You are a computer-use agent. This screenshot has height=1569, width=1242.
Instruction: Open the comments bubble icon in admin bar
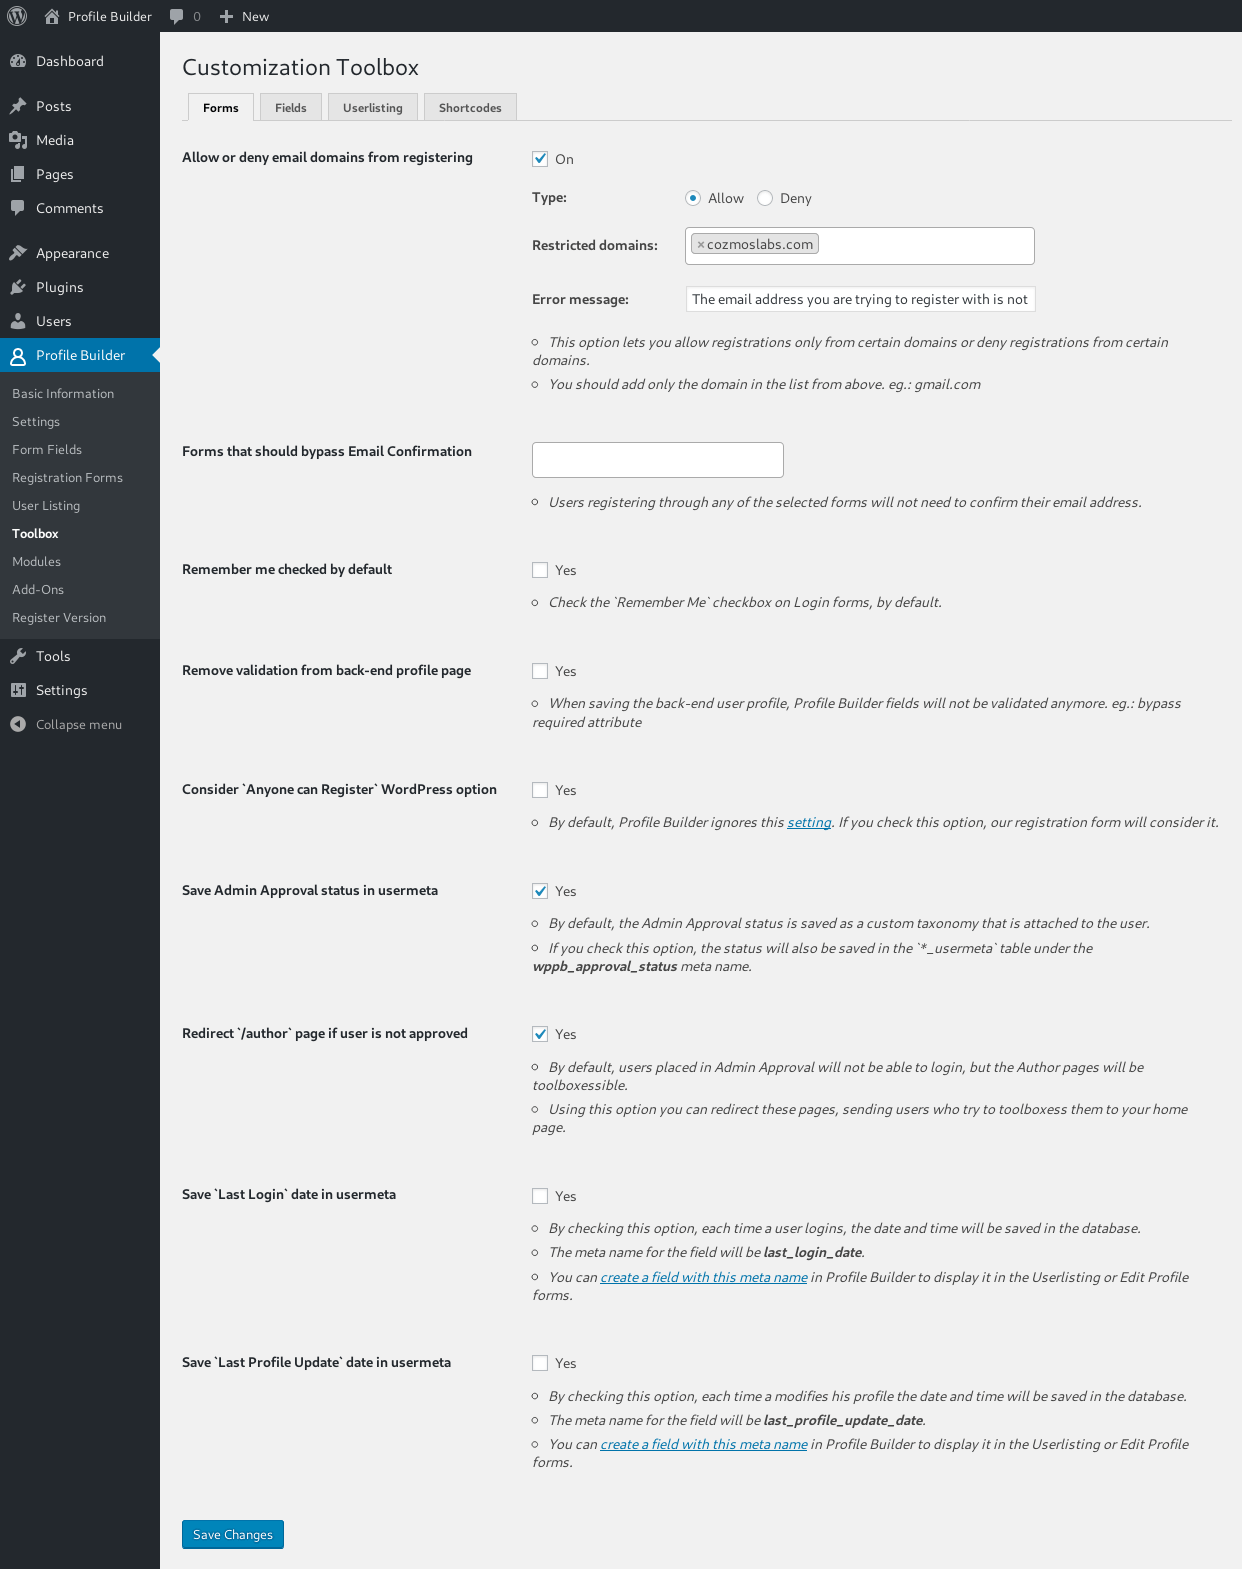177,16
